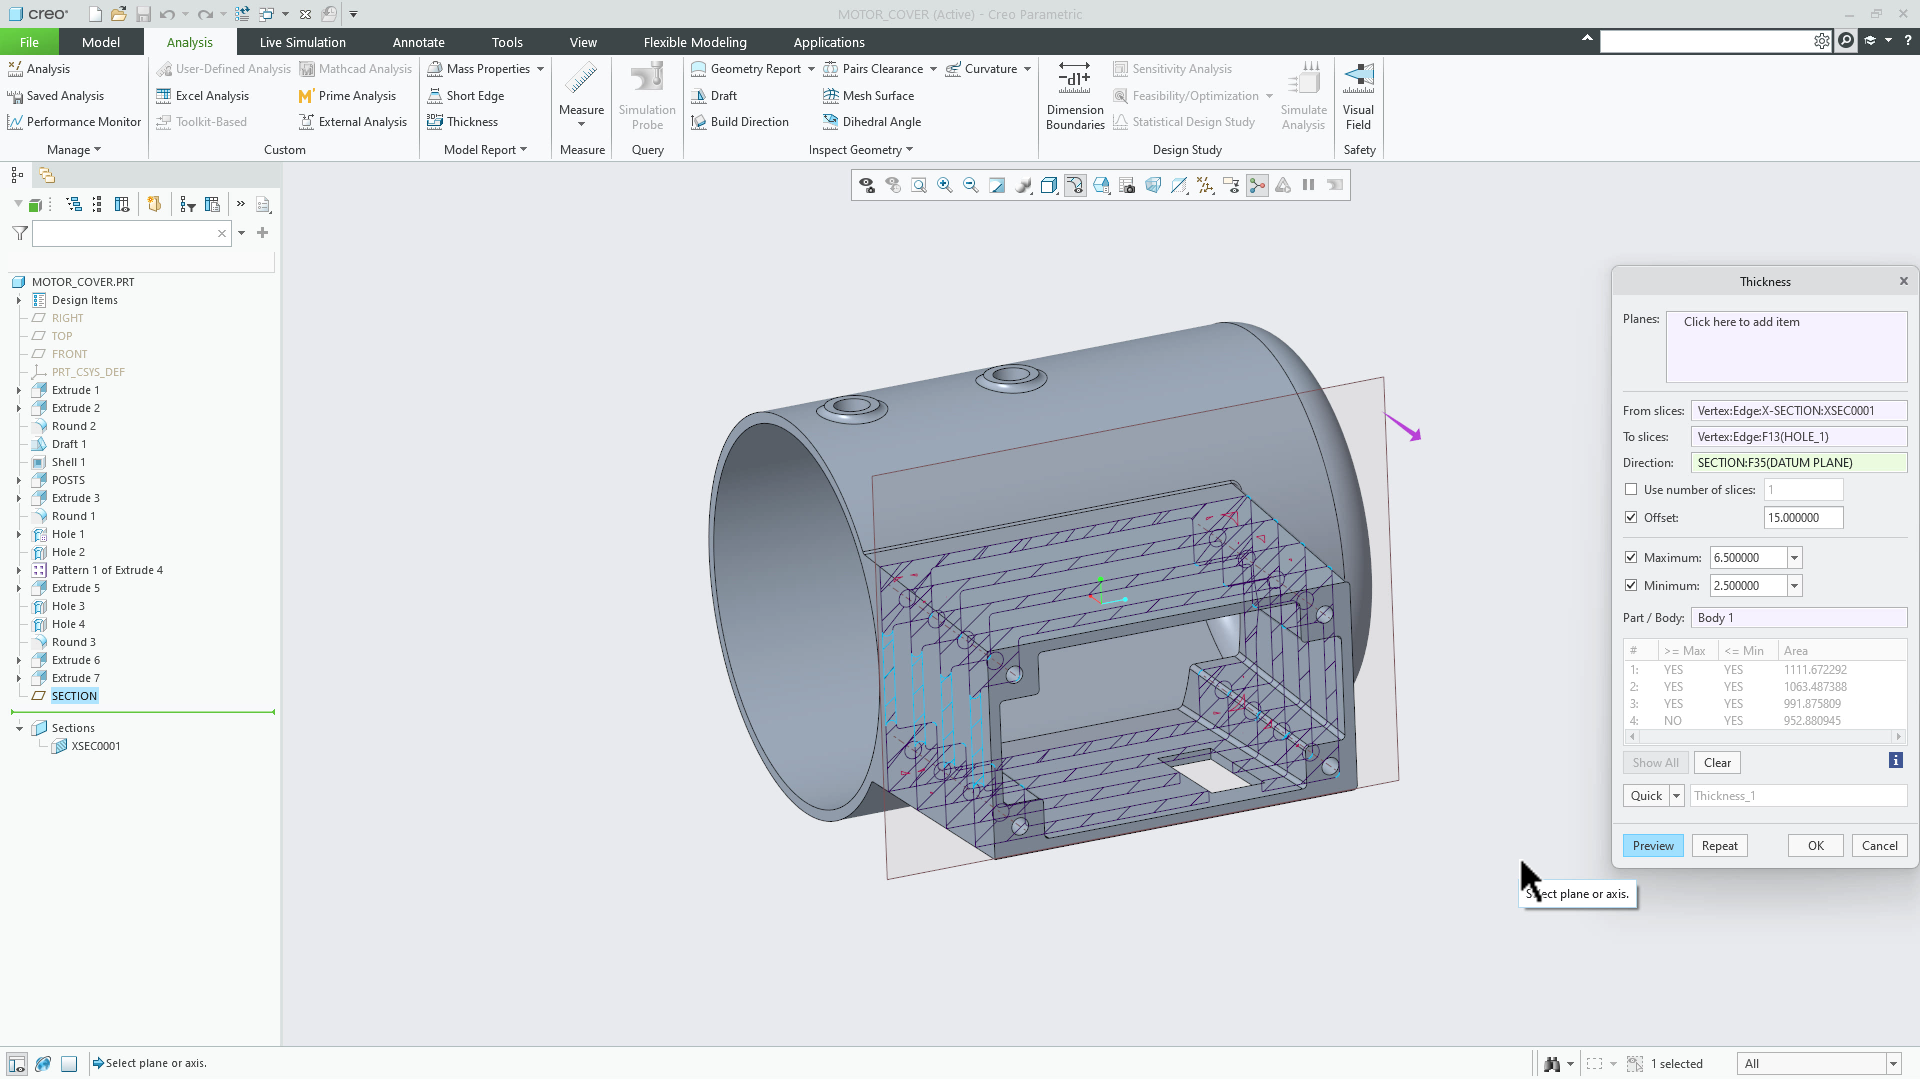Disable the Maximum thickness checkbox
This screenshot has height=1080, width=1920.
tap(1633, 557)
